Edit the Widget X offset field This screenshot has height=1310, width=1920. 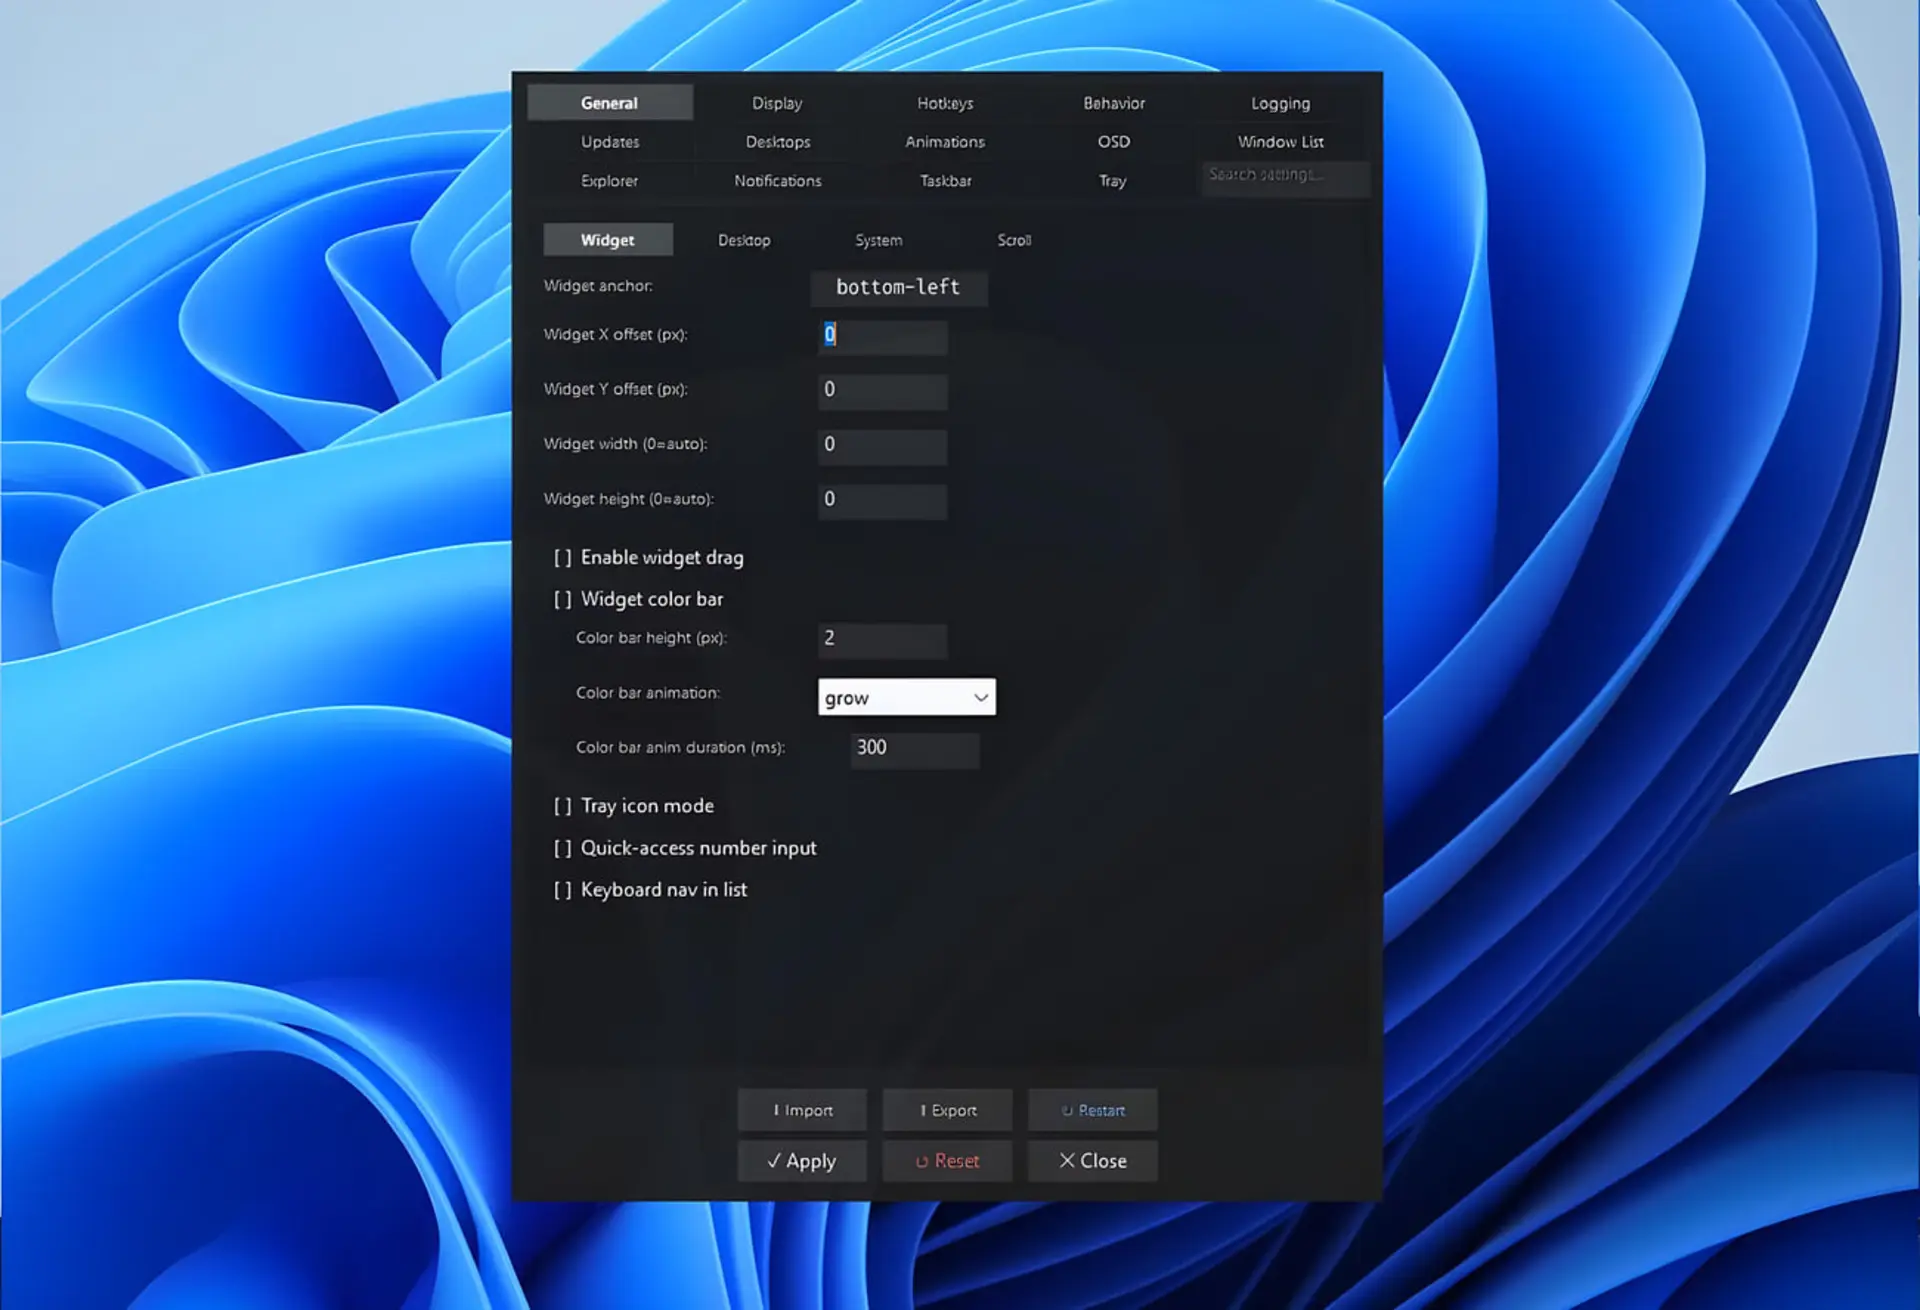click(x=883, y=336)
